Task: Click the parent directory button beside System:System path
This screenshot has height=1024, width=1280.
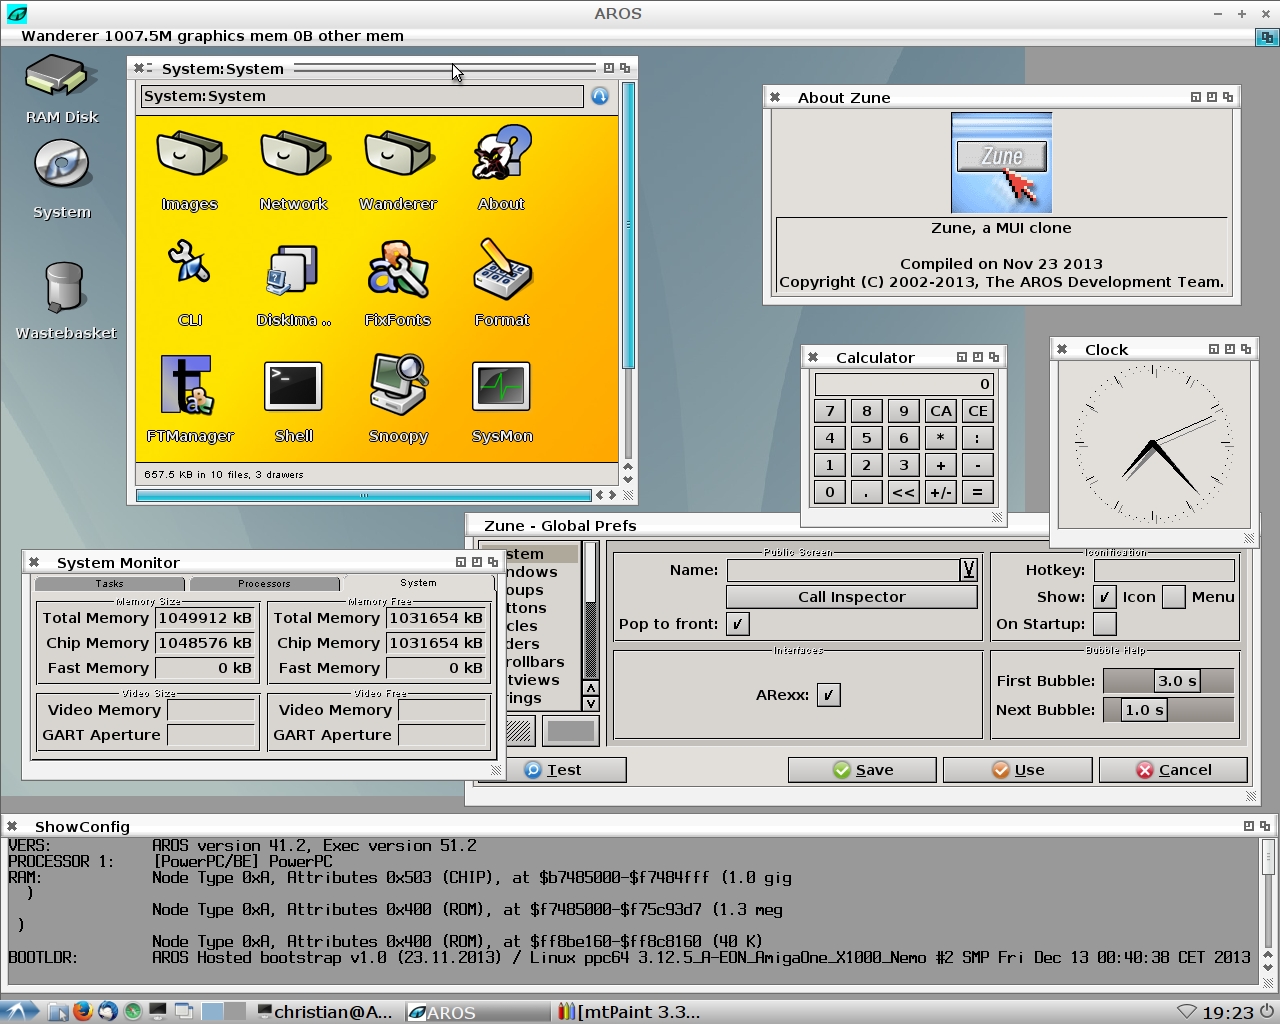Action: click(x=600, y=96)
